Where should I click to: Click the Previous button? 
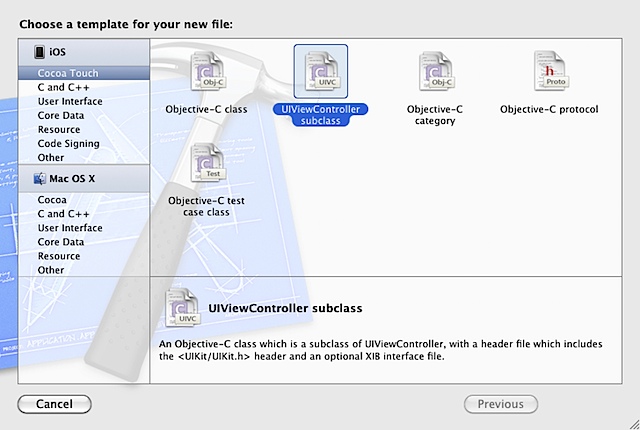pos(500,404)
